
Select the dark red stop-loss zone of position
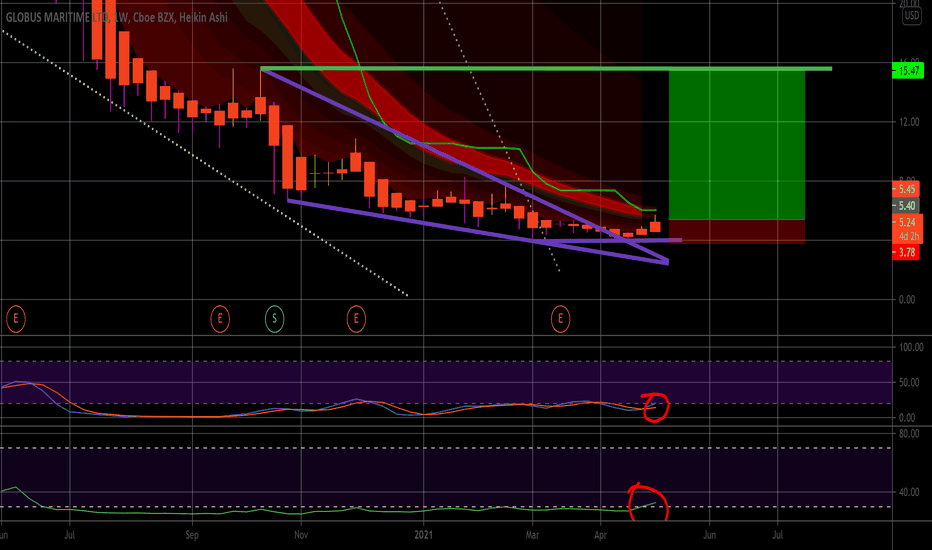pyautogui.click(x=737, y=231)
